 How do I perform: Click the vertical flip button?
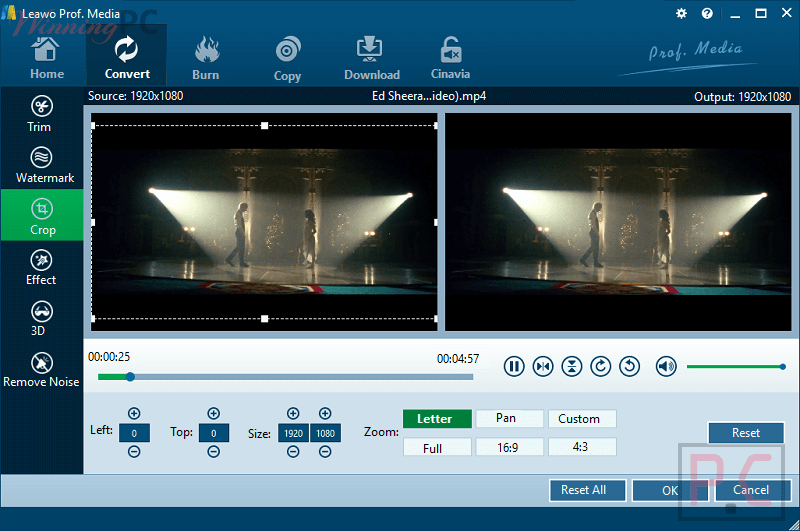click(x=571, y=366)
